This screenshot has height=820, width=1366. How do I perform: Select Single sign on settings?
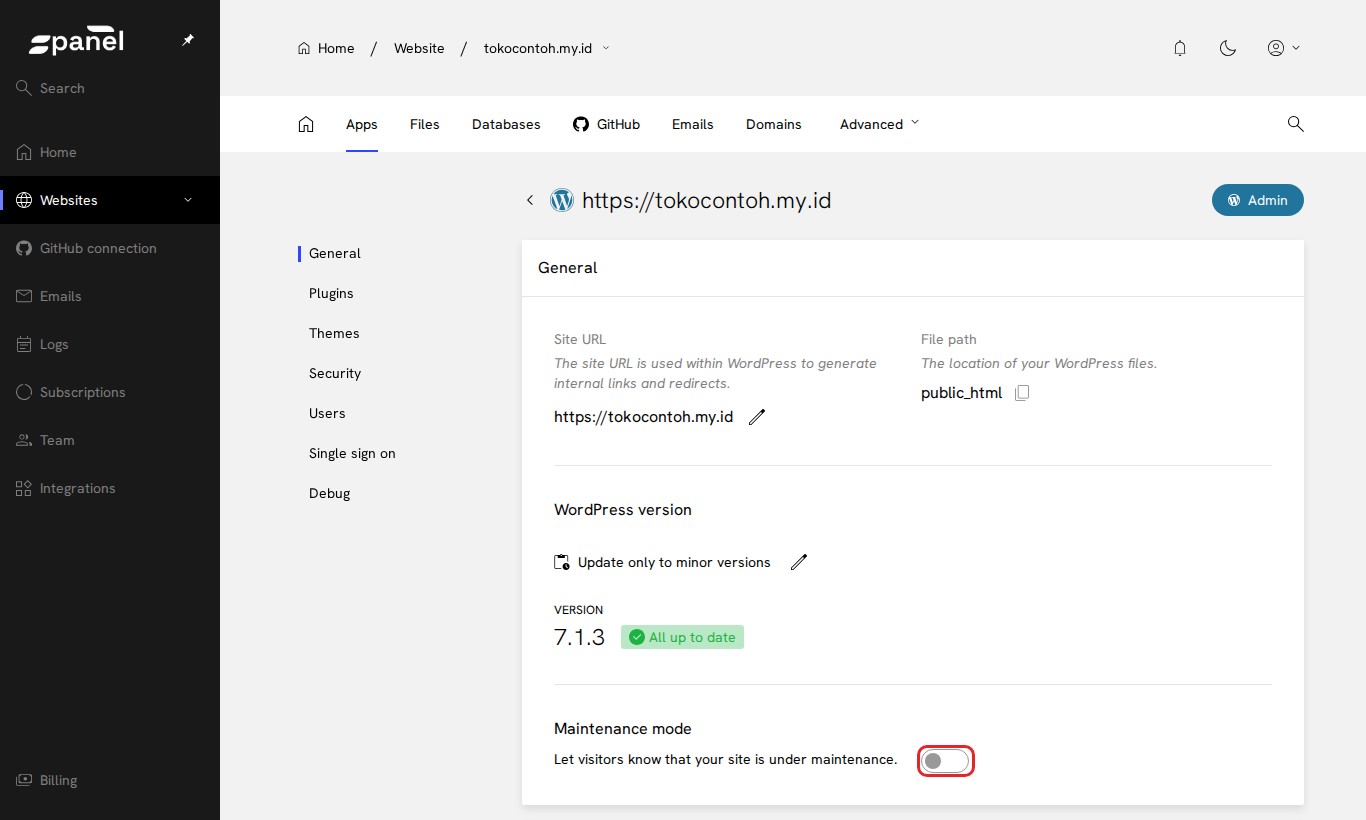pos(352,453)
